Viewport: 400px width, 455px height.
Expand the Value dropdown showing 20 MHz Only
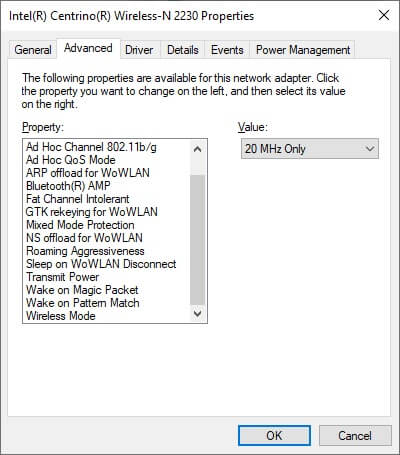pyautogui.click(x=310, y=149)
